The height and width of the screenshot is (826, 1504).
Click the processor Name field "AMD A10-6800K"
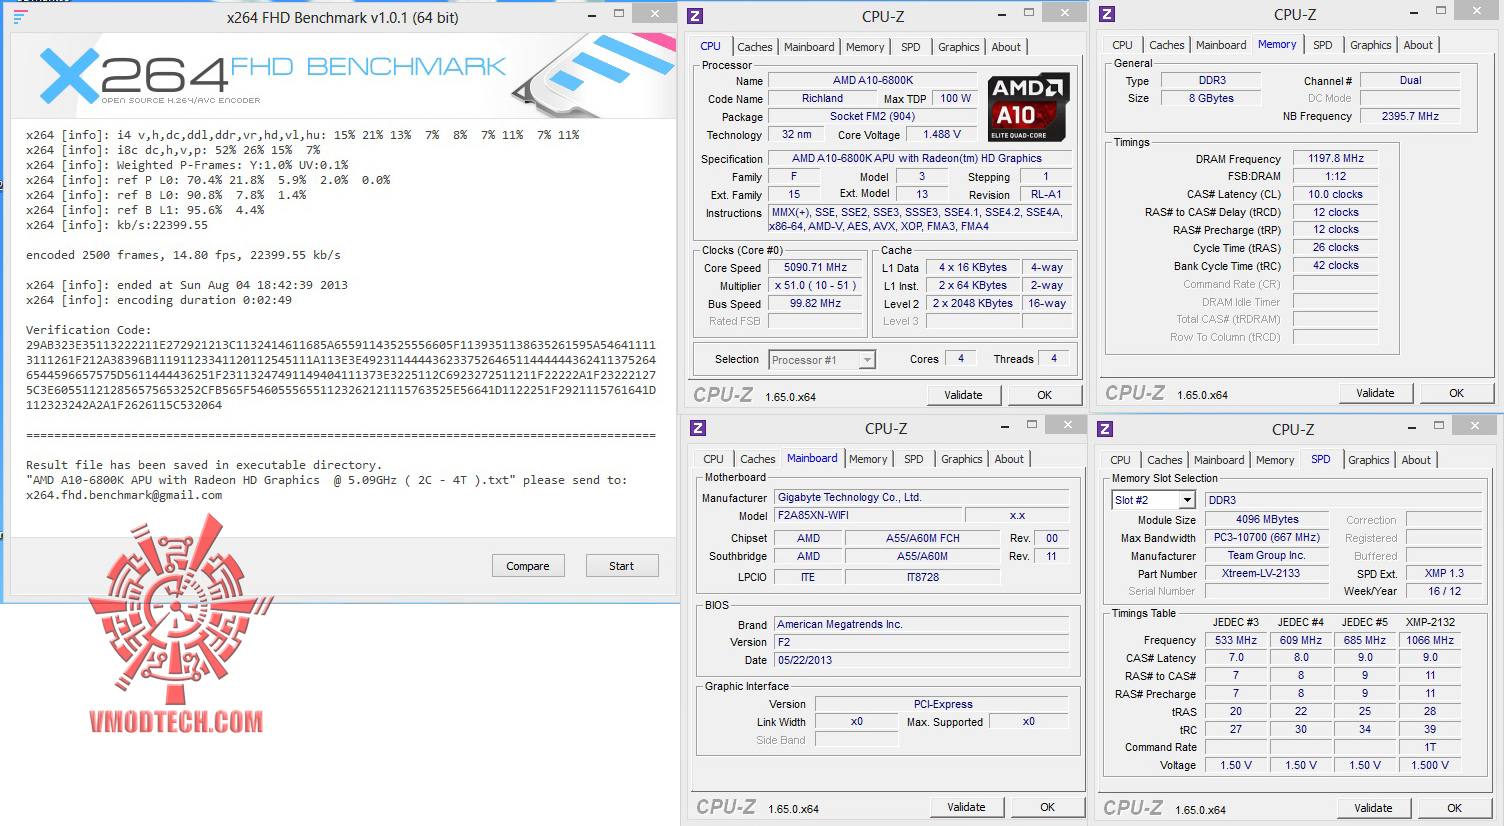click(873, 81)
